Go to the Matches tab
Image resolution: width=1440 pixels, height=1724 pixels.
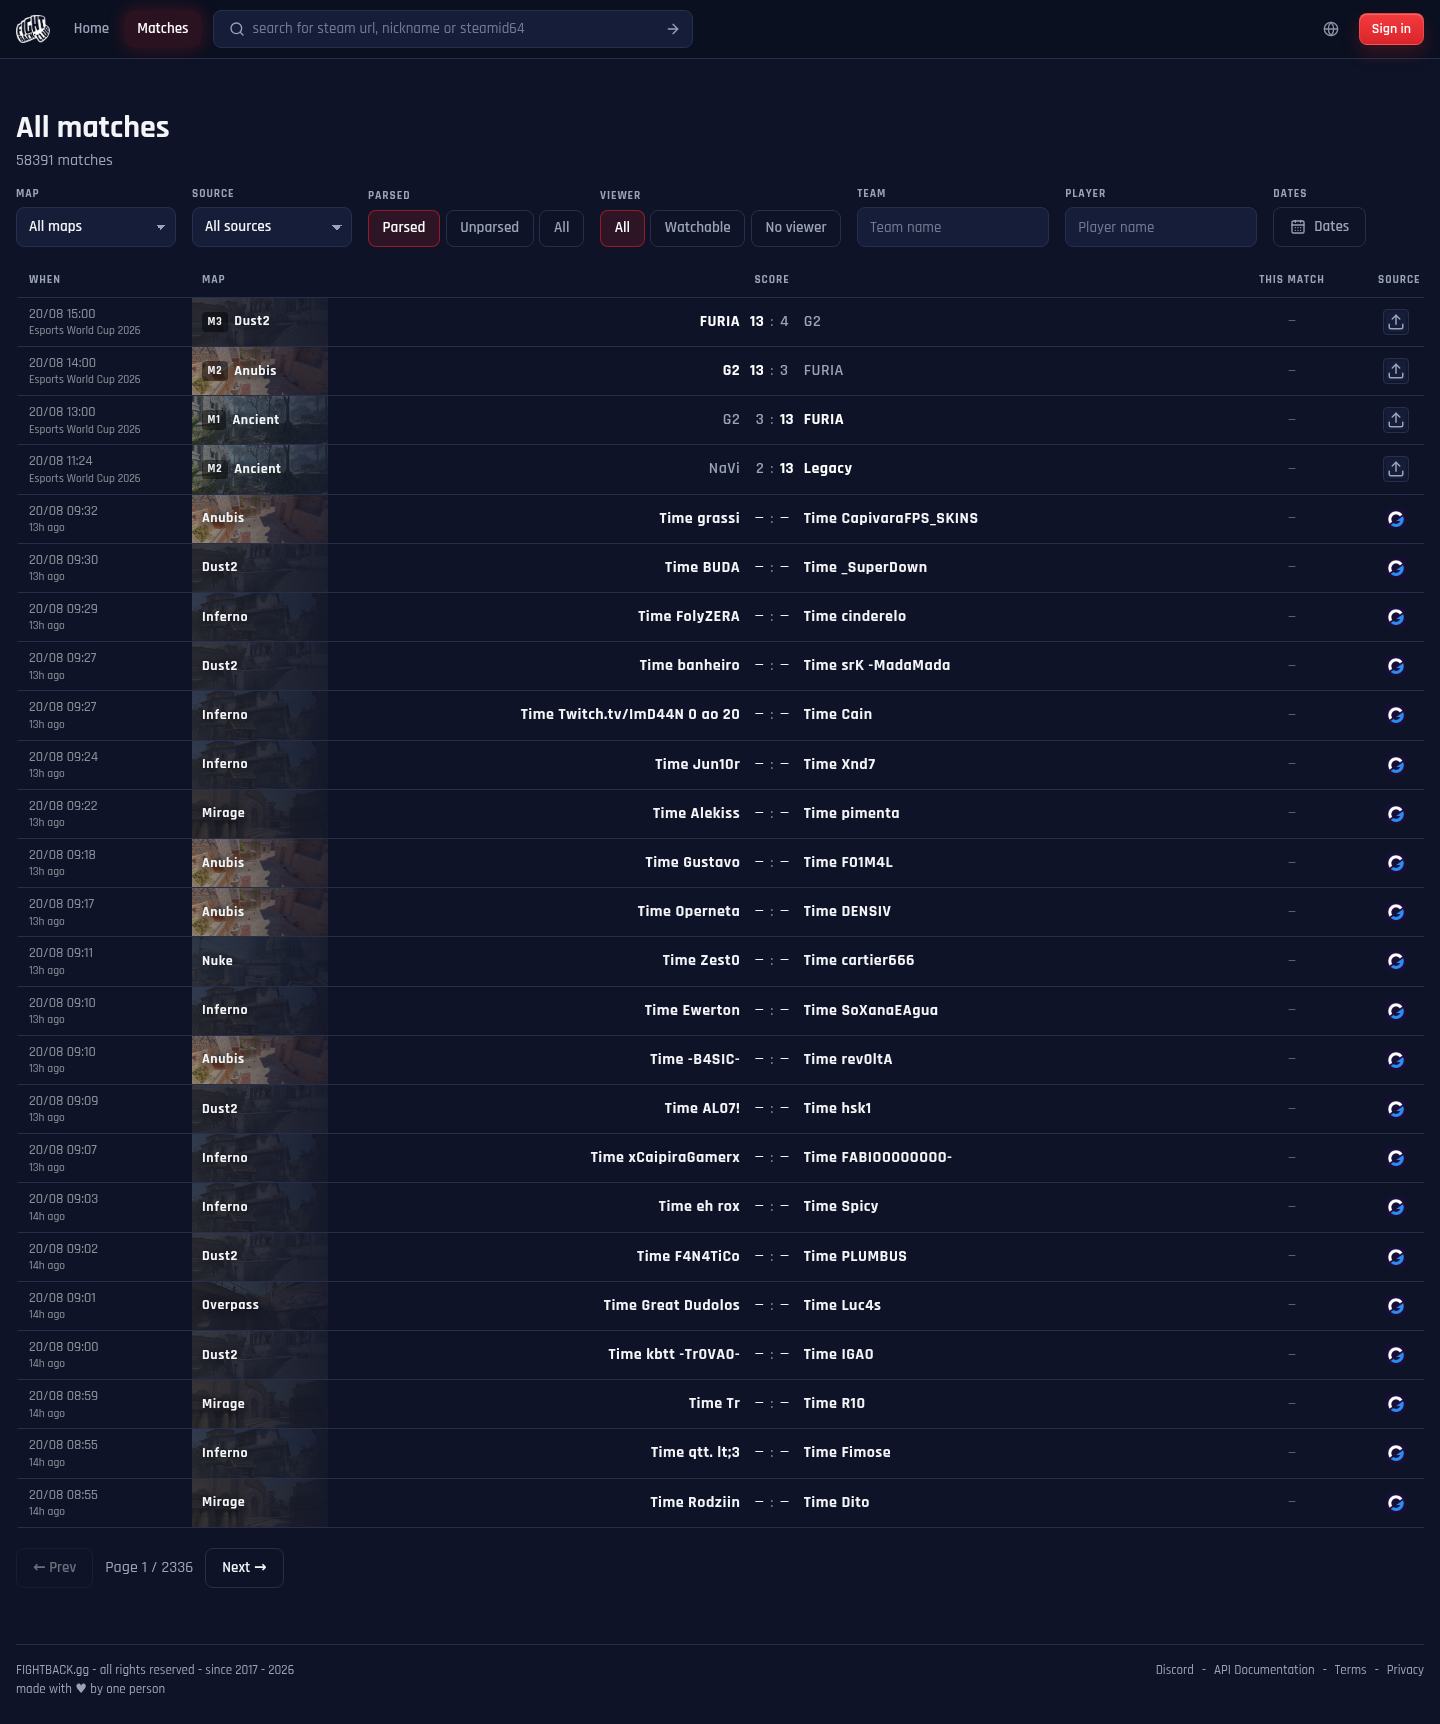[162, 28]
